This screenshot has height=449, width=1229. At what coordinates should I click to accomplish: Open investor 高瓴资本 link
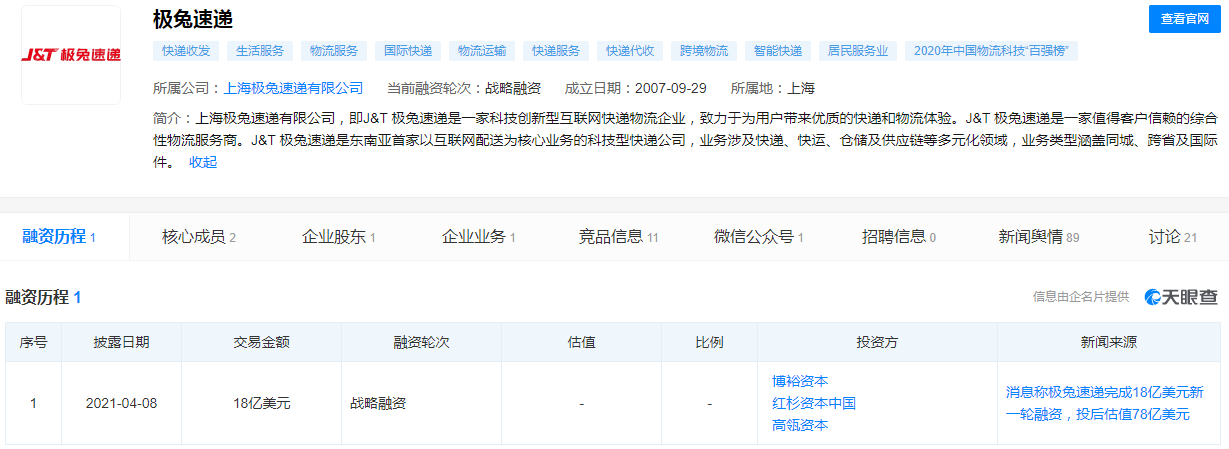[x=800, y=425]
